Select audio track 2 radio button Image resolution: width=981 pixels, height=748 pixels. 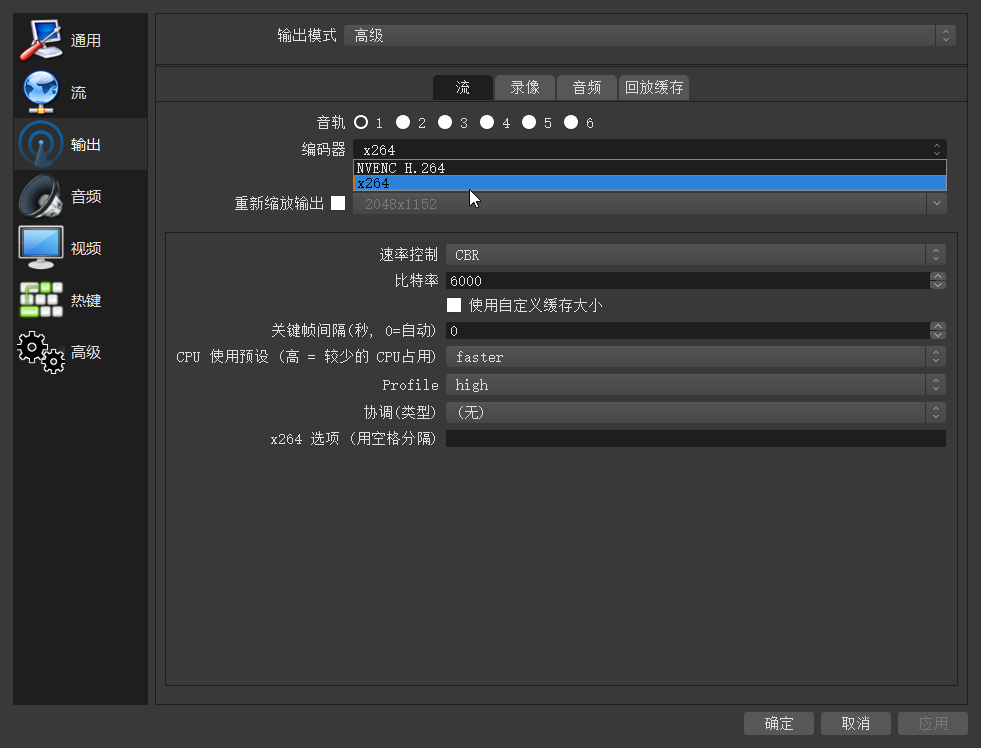(x=403, y=122)
